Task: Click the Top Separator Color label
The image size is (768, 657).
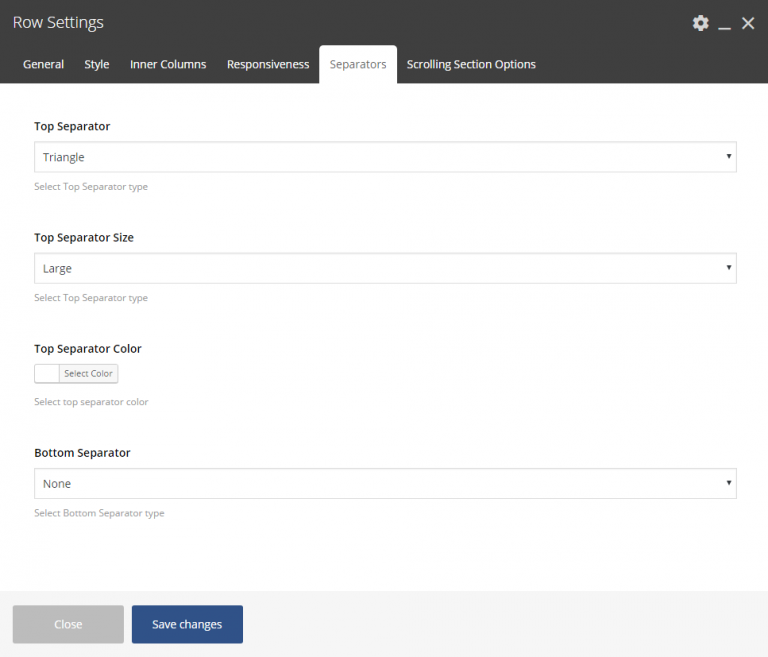Action: (88, 349)
